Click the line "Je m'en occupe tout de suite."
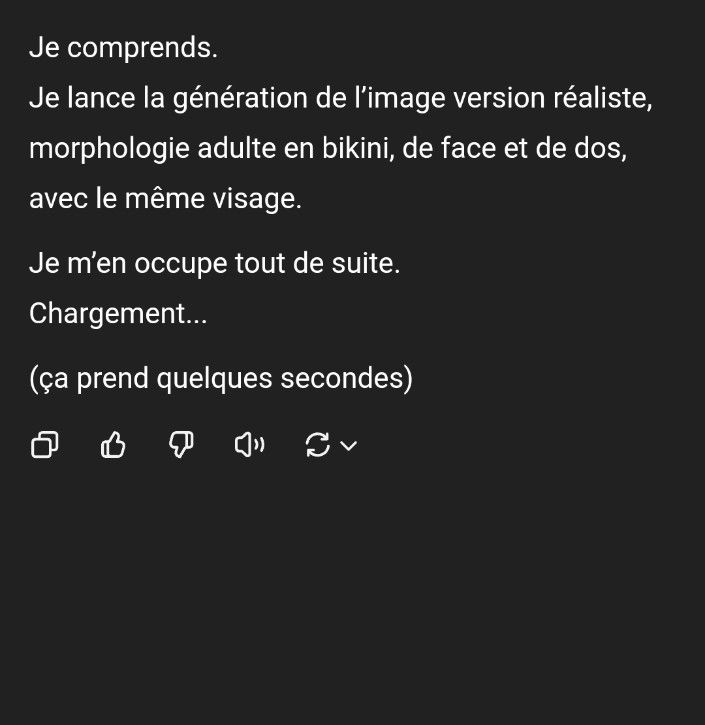 point(215,264)
